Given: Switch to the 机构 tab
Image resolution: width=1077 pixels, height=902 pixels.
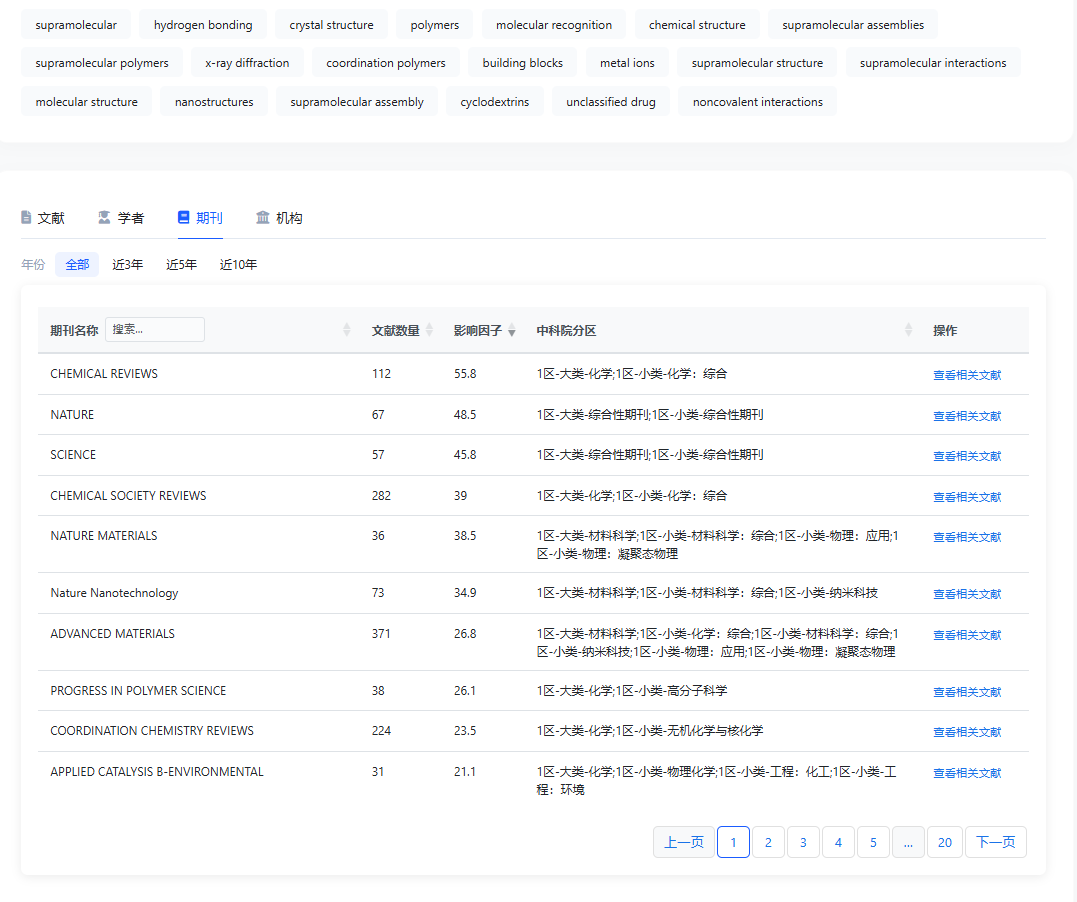Looking at the screenshot, I should click(x=289, y=218).
